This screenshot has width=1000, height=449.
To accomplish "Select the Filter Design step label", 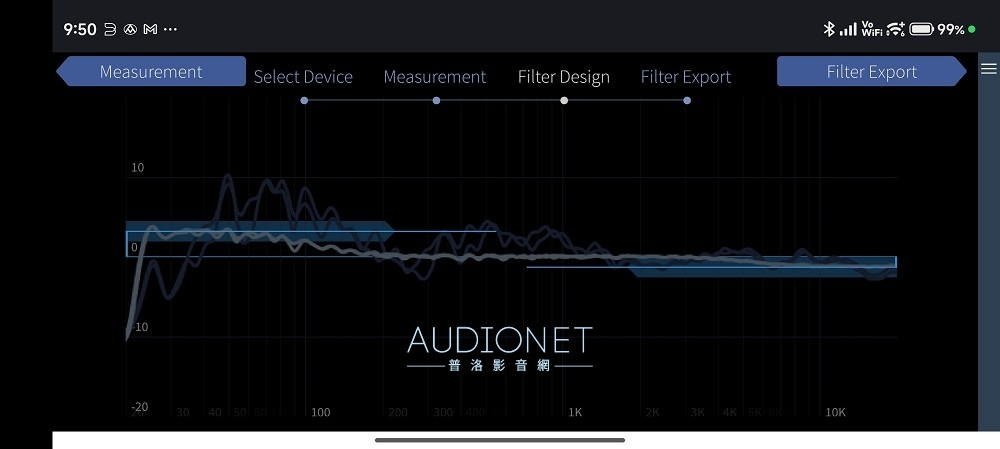I will (563, 77).
